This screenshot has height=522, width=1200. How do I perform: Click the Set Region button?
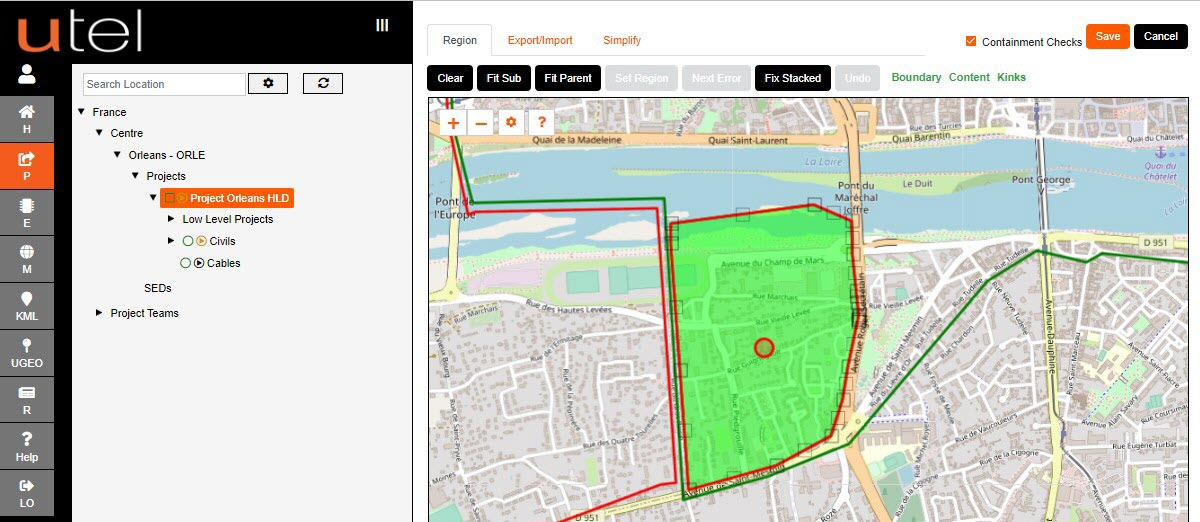point(642,78)
